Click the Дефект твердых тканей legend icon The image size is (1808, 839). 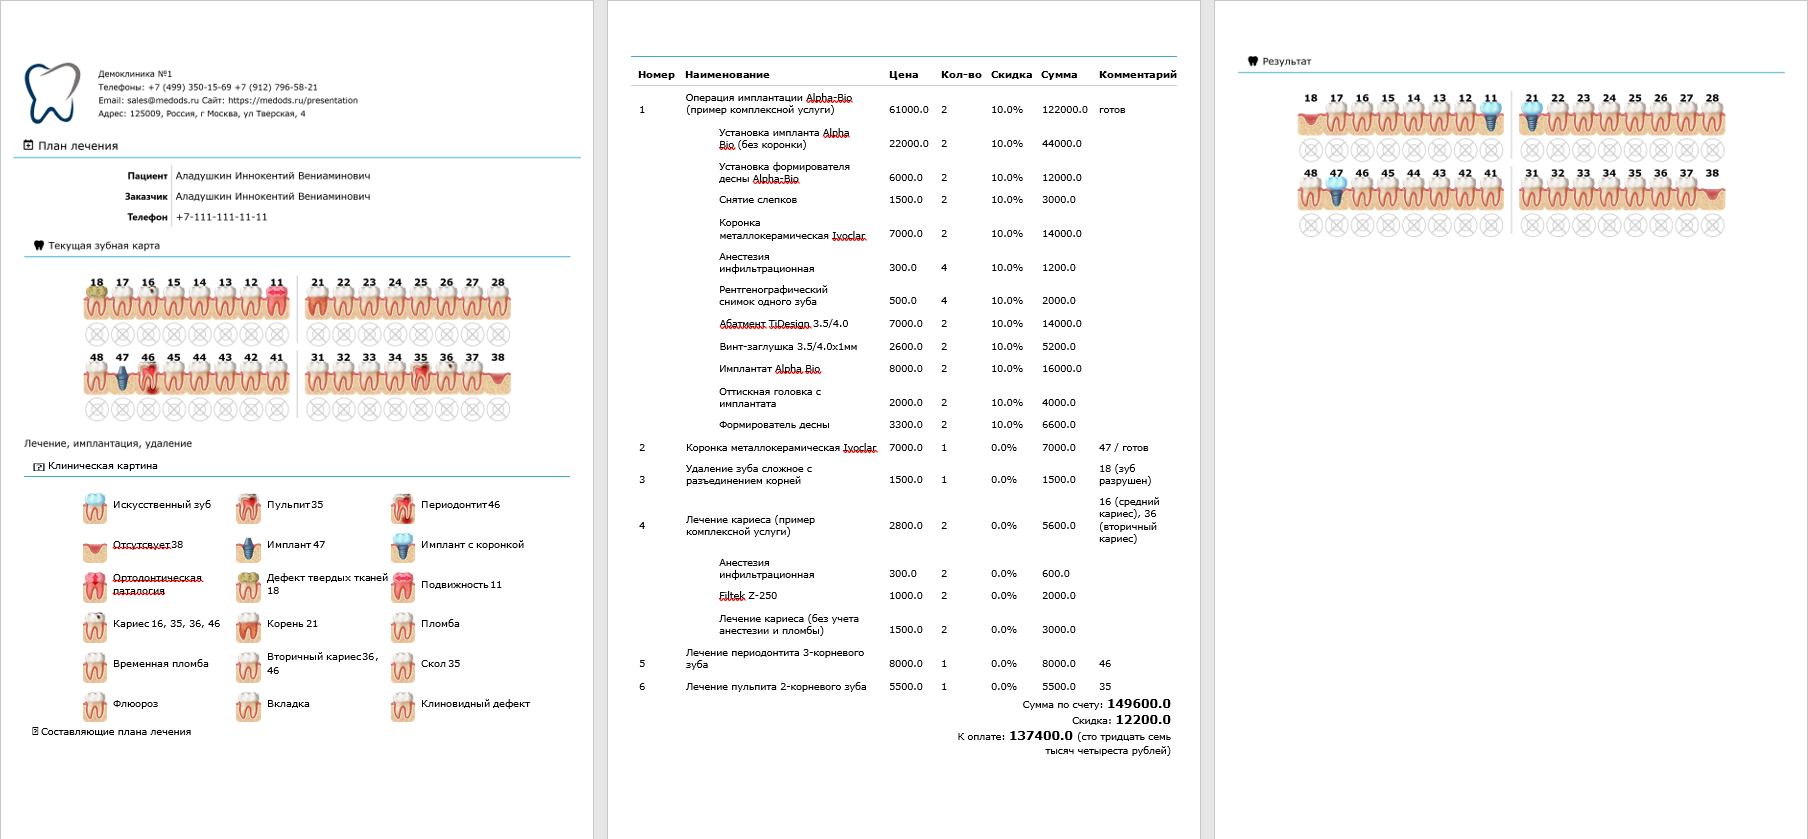(248, 586)
